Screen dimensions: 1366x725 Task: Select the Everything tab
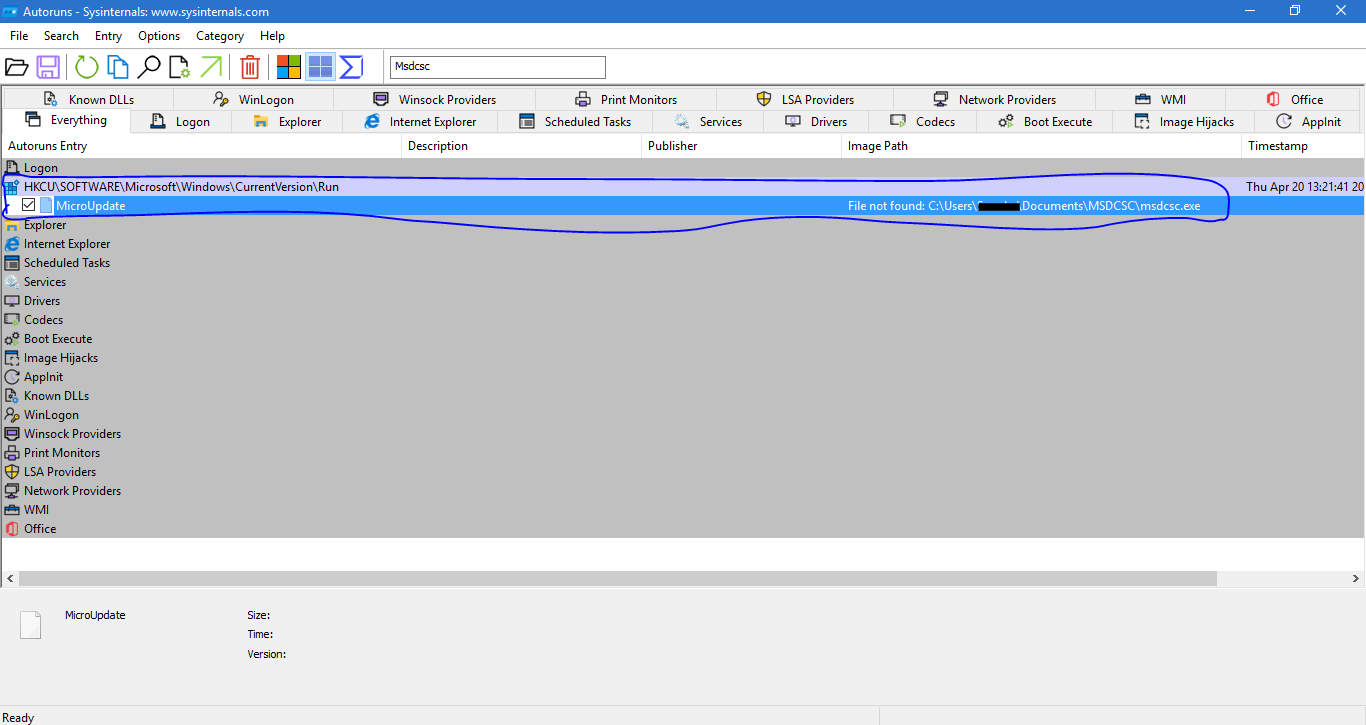67,120
